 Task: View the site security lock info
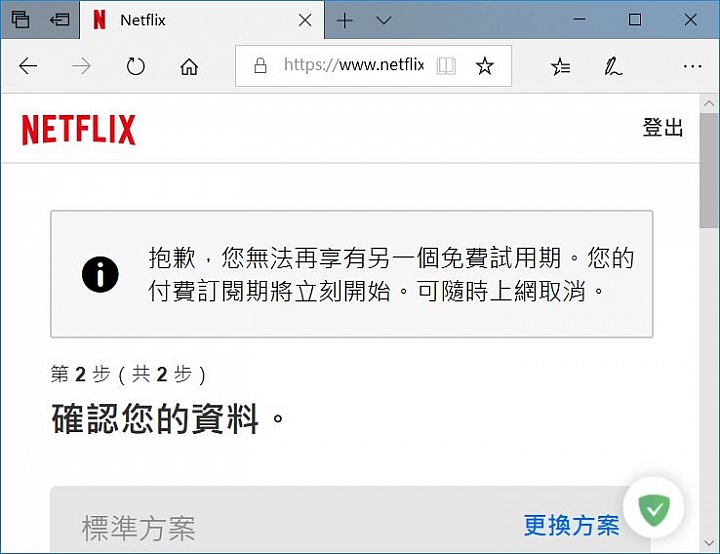click(260, 66)
